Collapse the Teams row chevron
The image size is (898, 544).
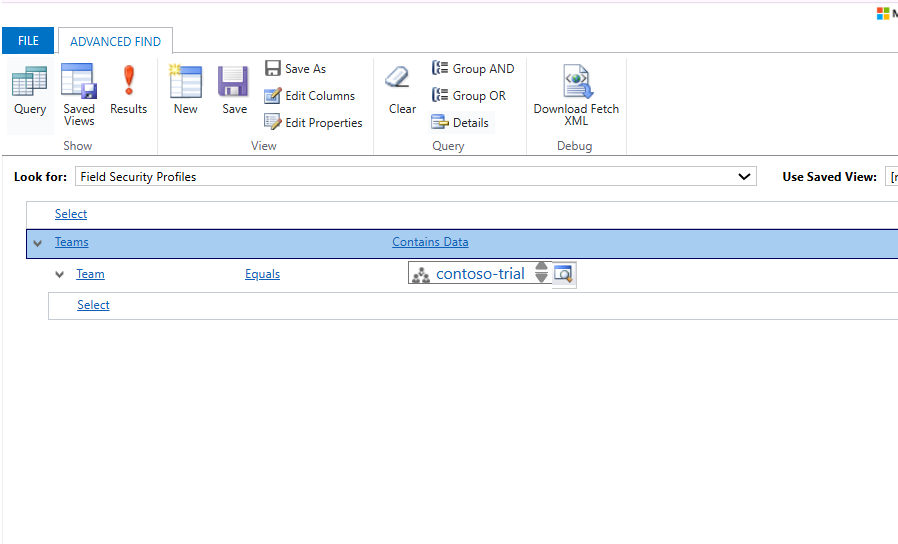coord(38,243)
